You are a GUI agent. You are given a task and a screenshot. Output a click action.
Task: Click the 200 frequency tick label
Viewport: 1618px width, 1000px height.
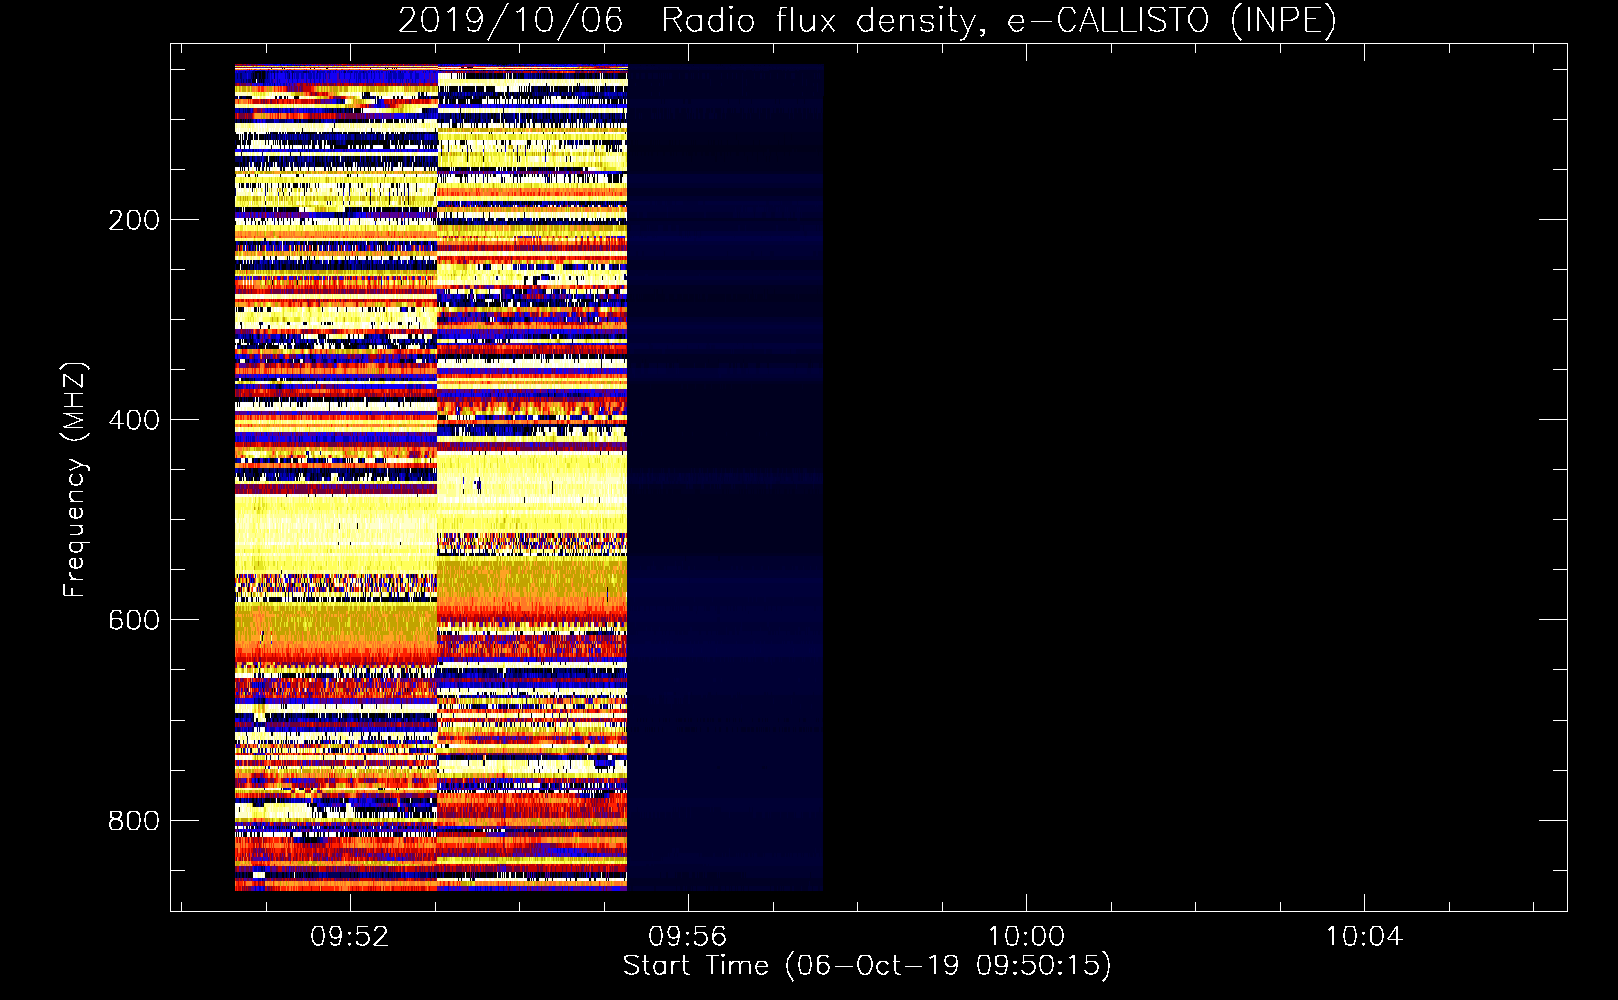[x=134, y=220]
